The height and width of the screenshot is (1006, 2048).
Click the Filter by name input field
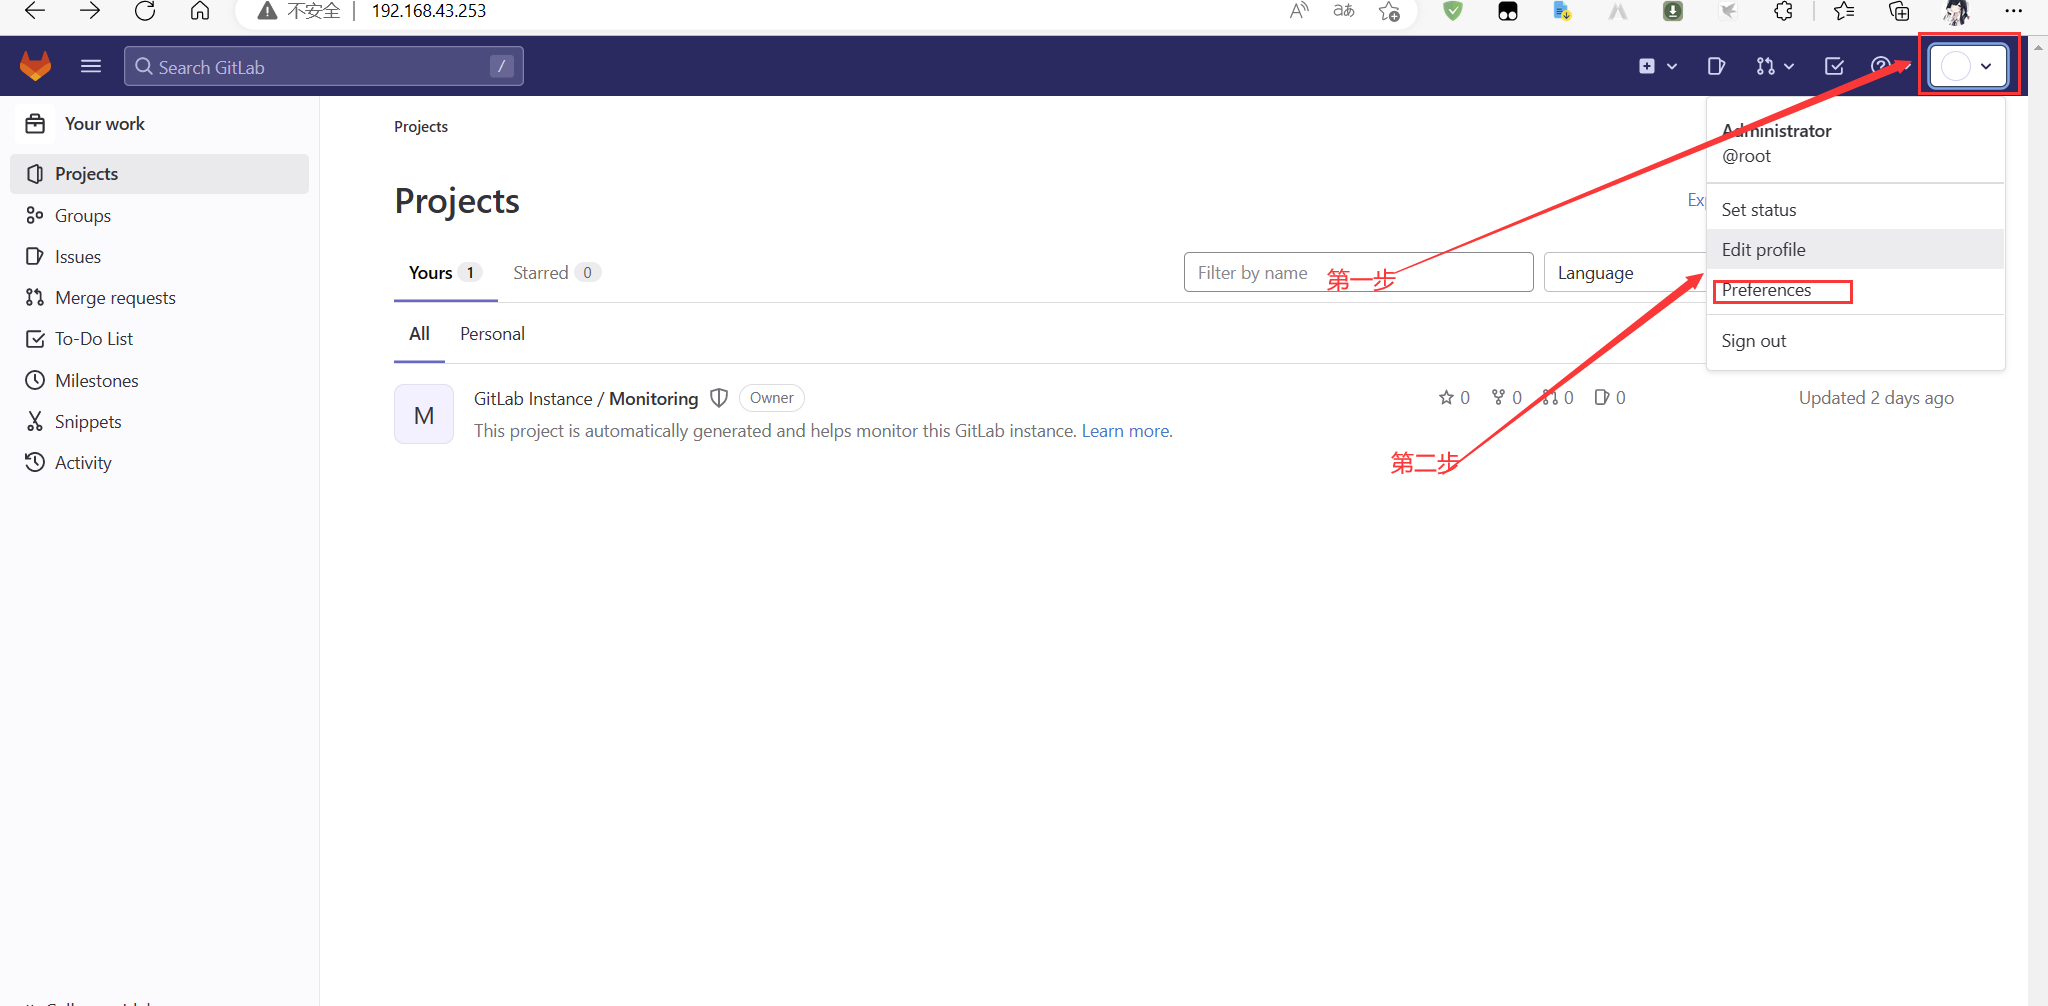(1300, 272)
